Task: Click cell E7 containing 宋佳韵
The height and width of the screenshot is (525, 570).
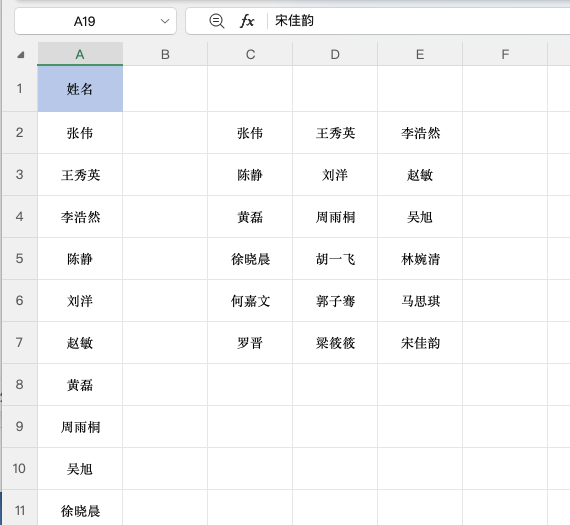Action: click(420, 342)
